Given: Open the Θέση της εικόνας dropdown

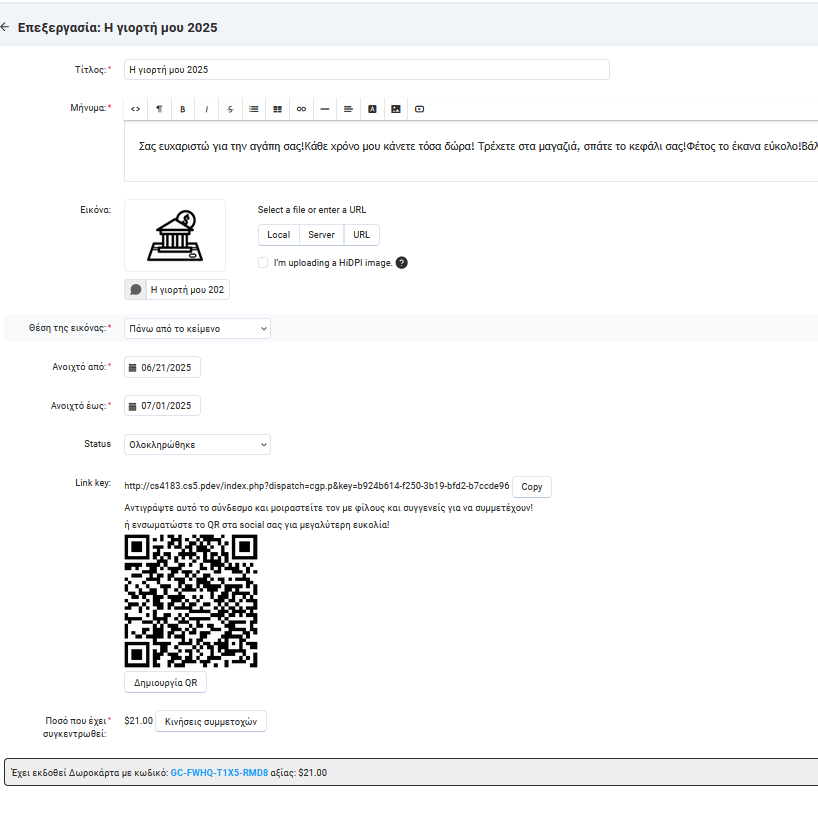Looking at the screenshot, I should pos(197,329).
